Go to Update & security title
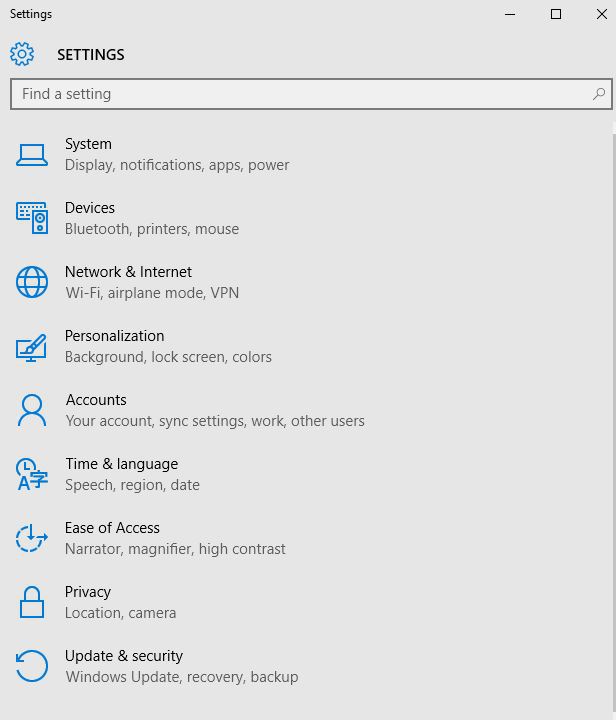The height and width of the screenshot is (720, 616). [x=123, y=656]
